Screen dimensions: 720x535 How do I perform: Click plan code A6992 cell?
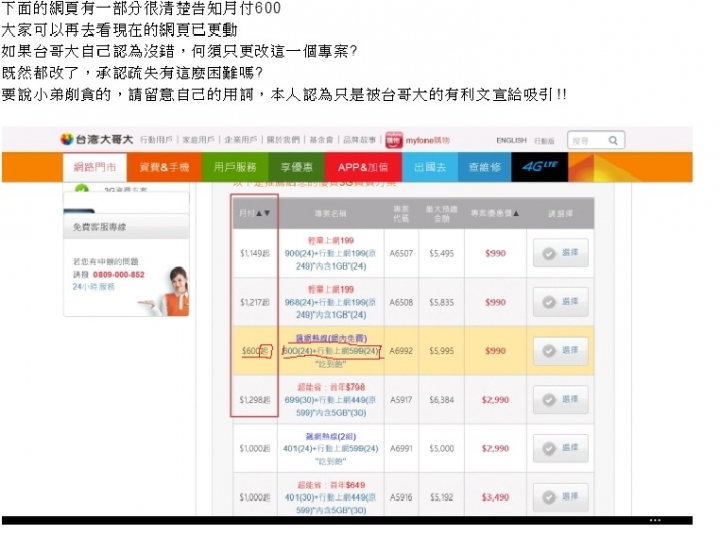(401, 351)
